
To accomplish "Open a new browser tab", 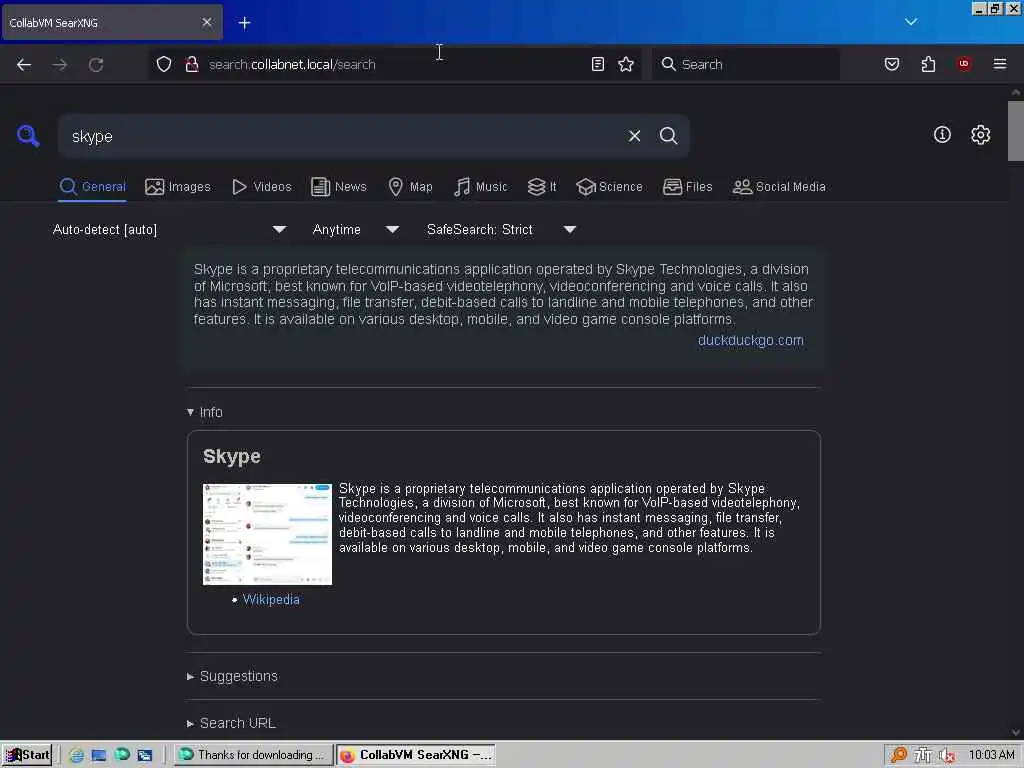I will [x=244, y=23].
